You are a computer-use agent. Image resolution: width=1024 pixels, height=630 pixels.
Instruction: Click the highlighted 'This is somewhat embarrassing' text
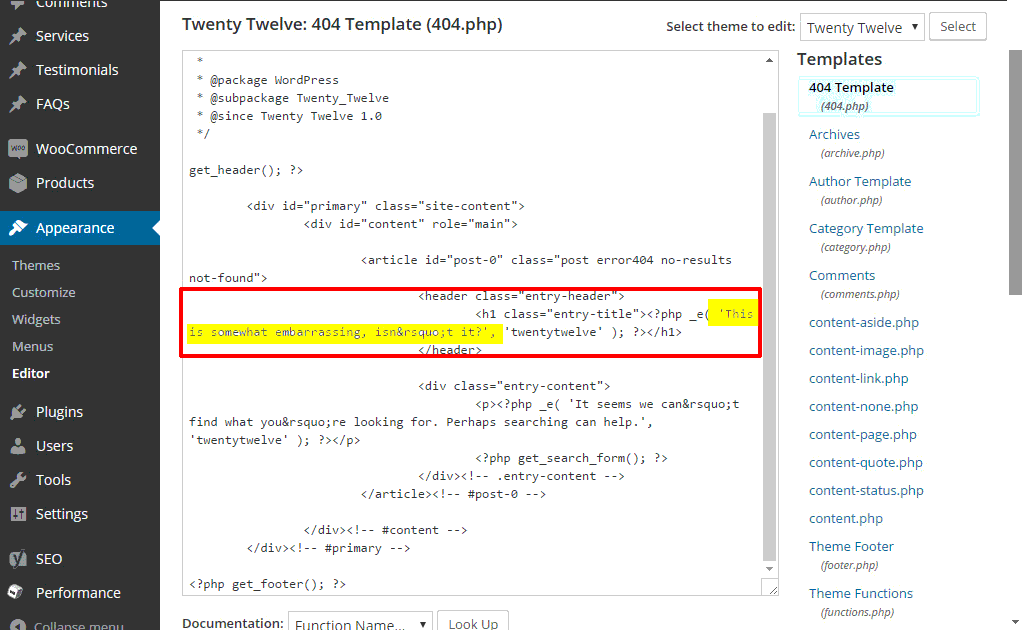coord(346,332)
